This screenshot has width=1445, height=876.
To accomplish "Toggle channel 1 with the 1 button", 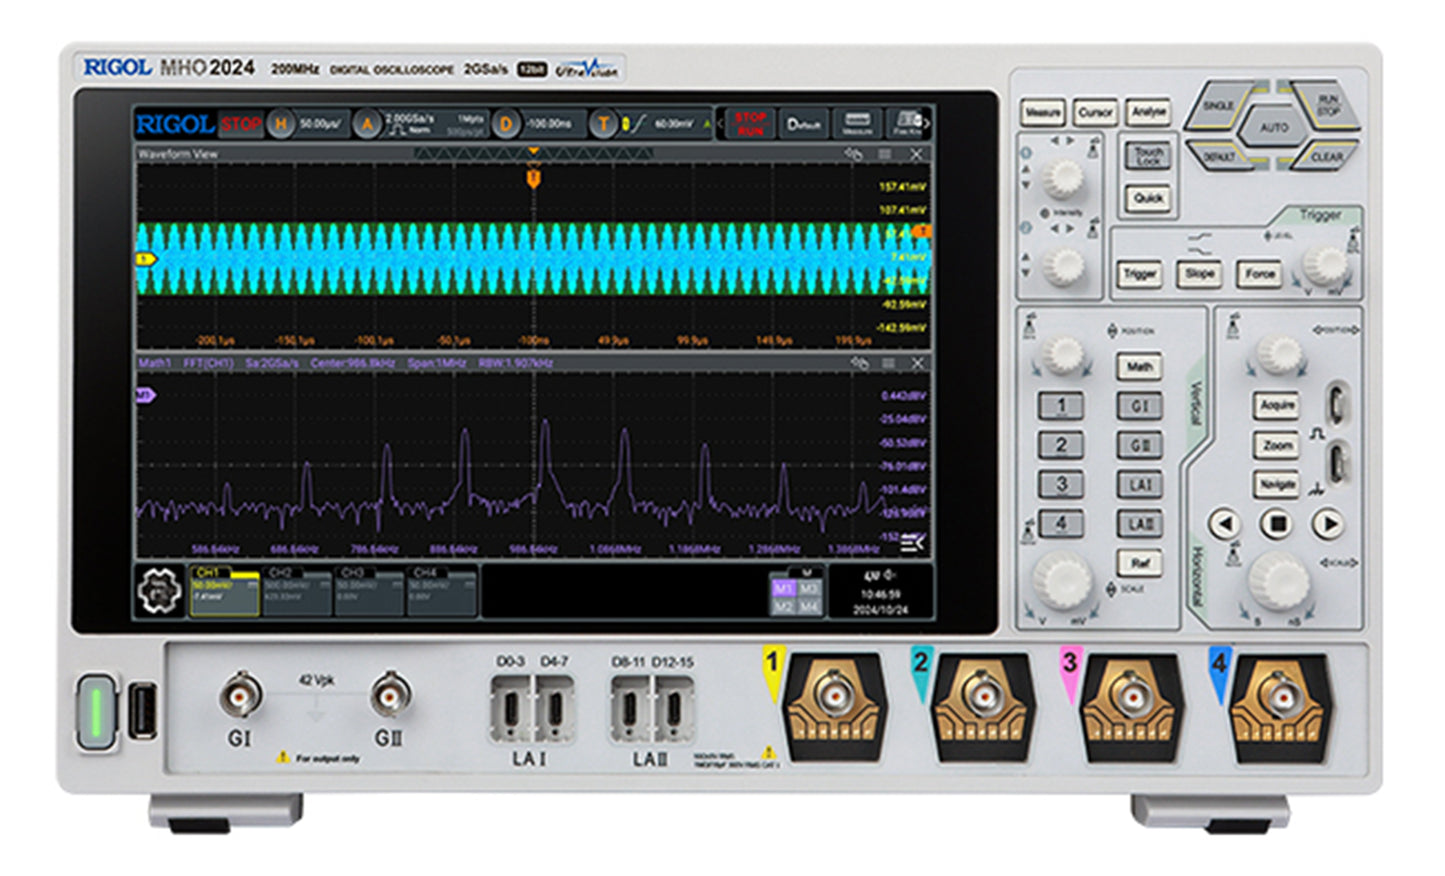I will [x=1060, y=406].
